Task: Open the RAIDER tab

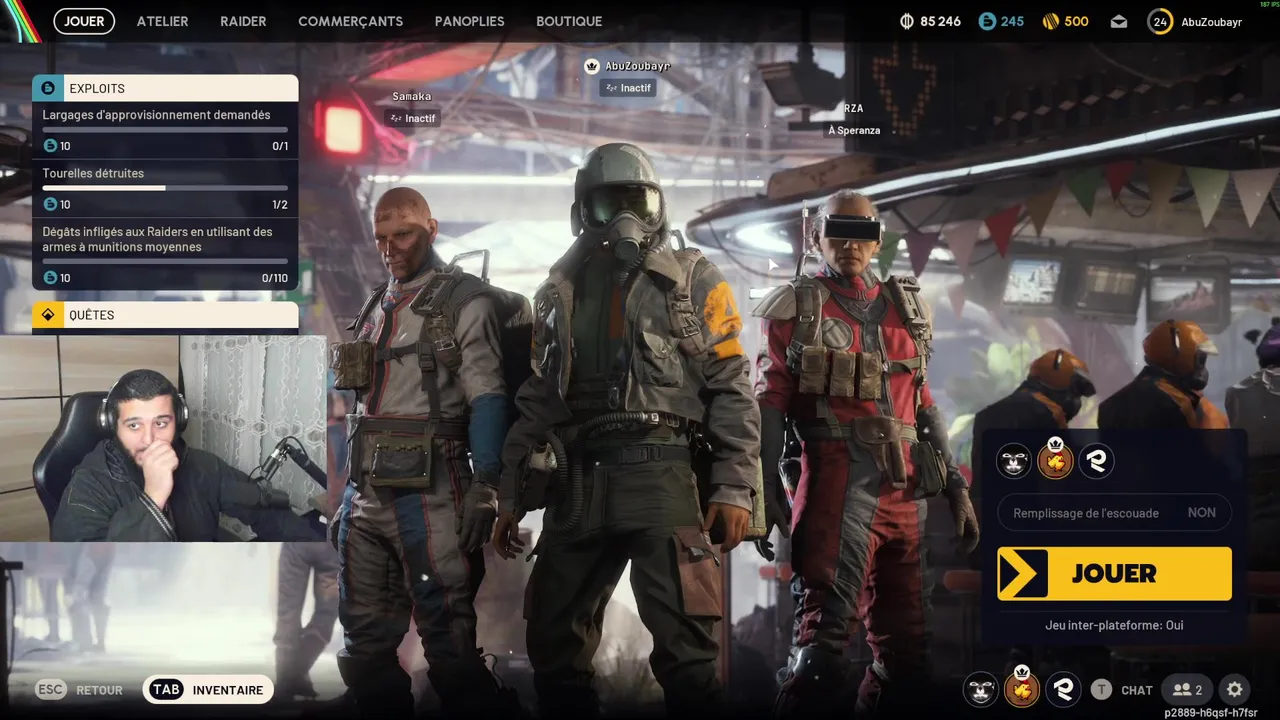Action: point(243,21)
